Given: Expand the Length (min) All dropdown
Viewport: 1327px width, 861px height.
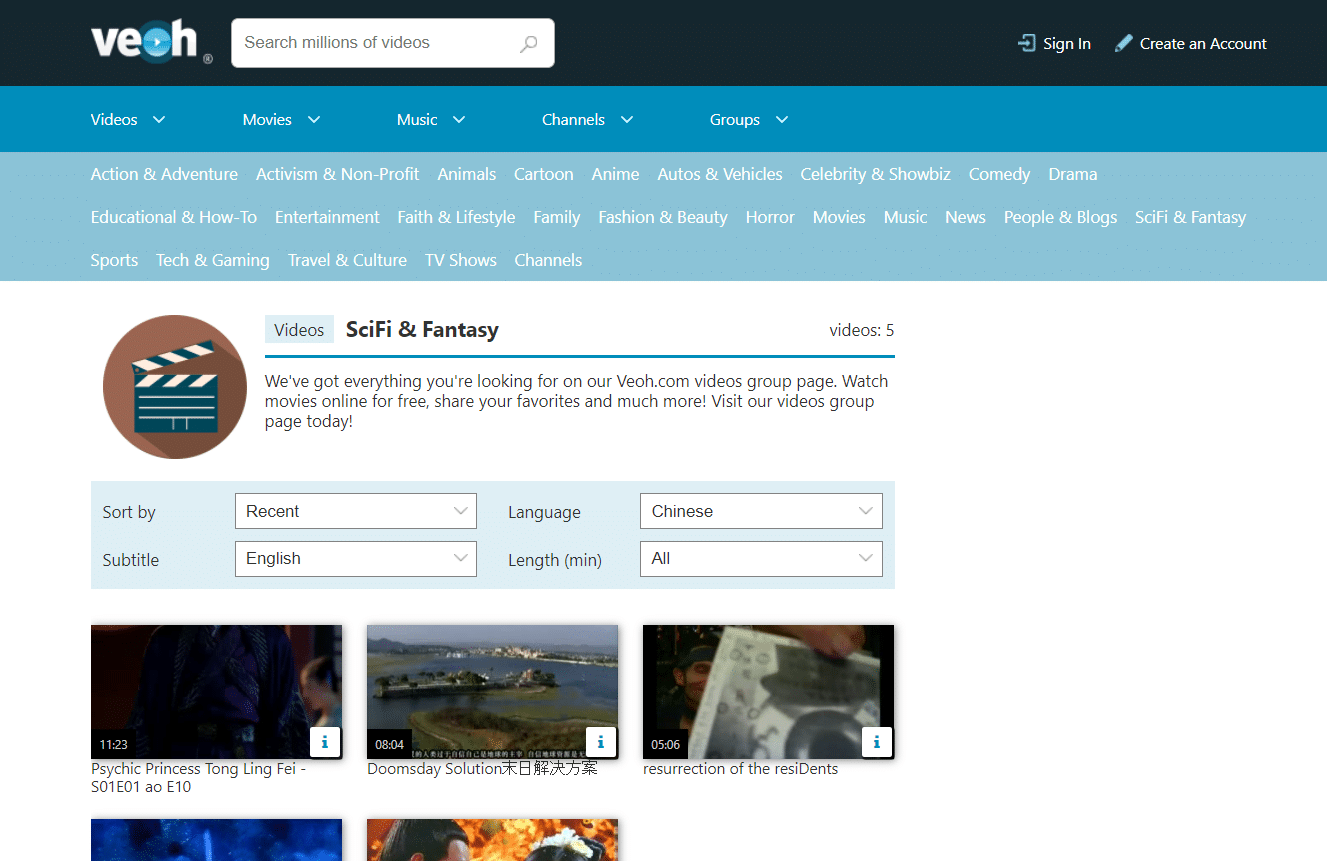Looking at the screenshot, I should (x=760, y=558).
